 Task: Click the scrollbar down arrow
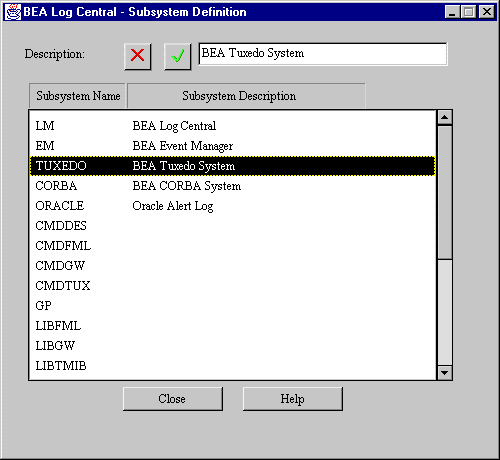[444, 372]
